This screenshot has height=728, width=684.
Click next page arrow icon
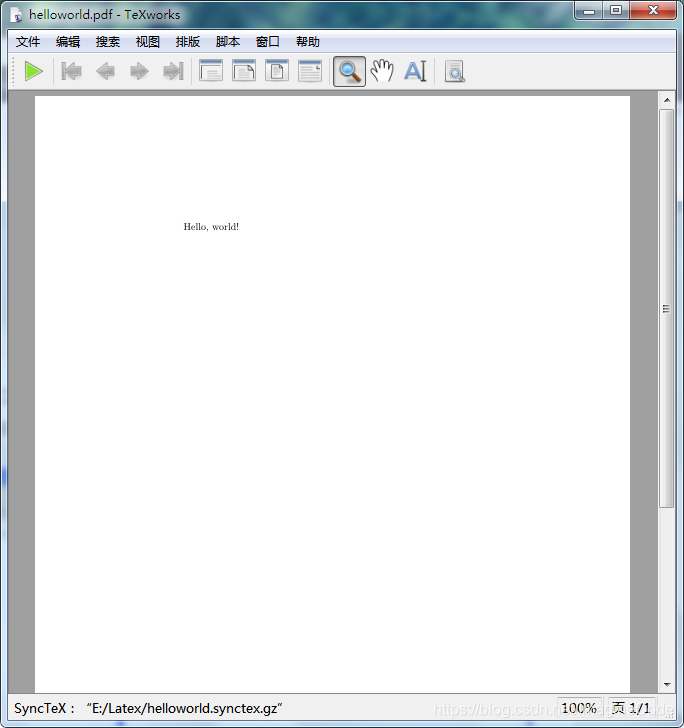point(139,72)
